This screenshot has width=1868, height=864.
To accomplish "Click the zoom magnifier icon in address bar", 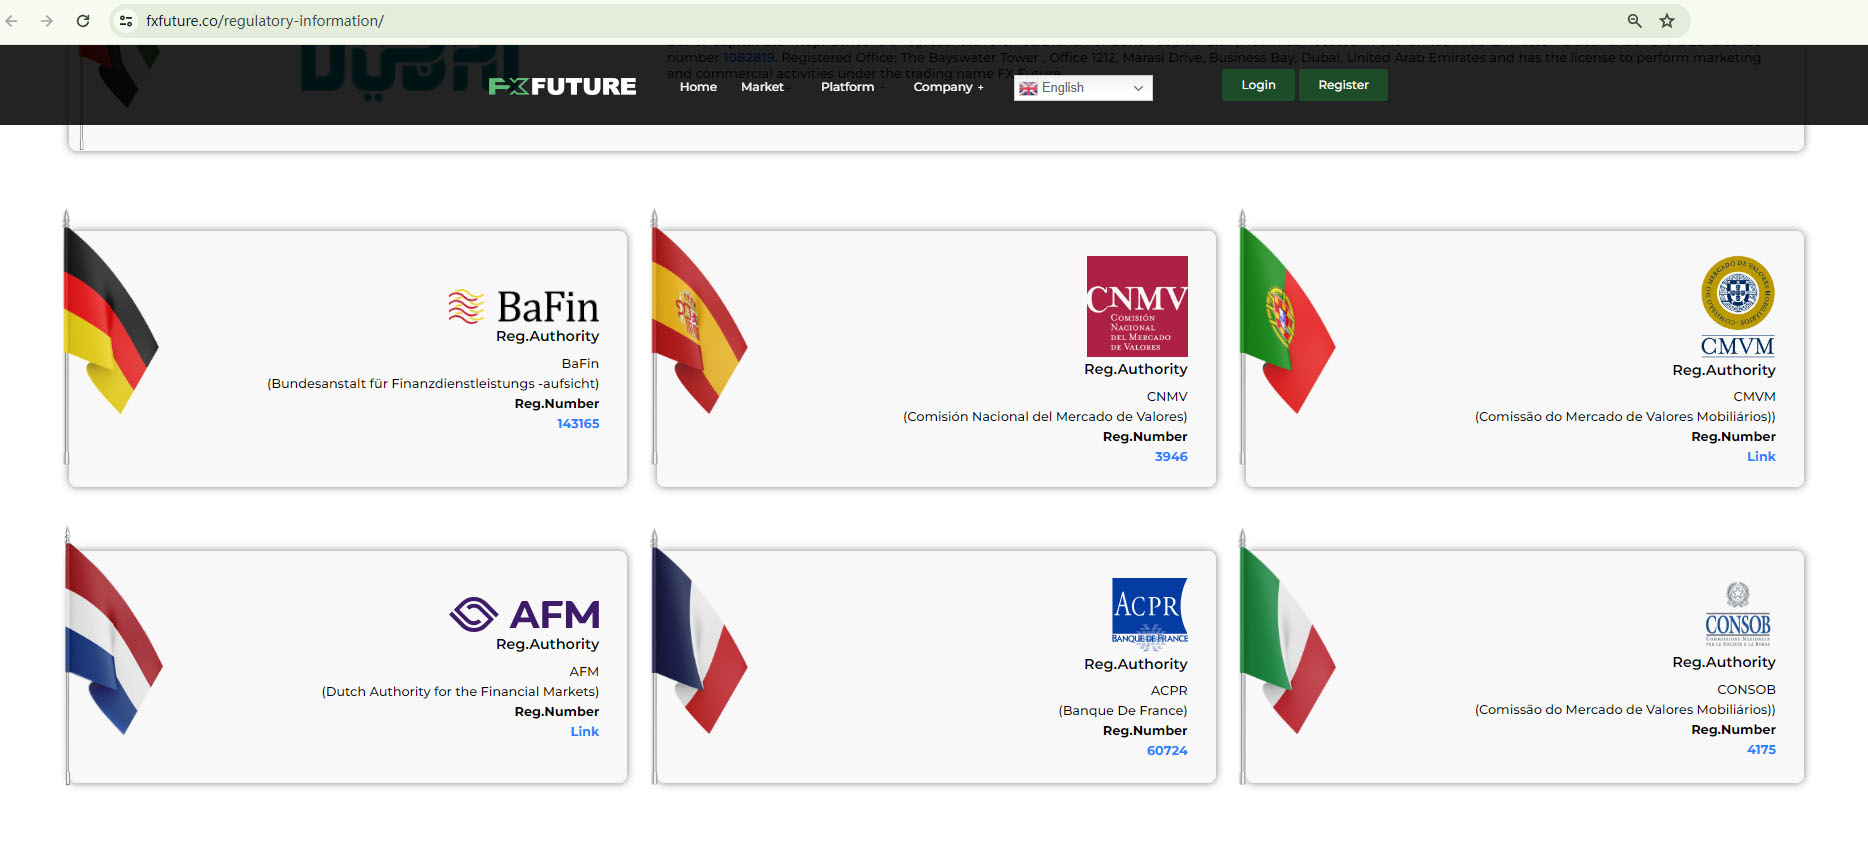I will pos(1635,21).
